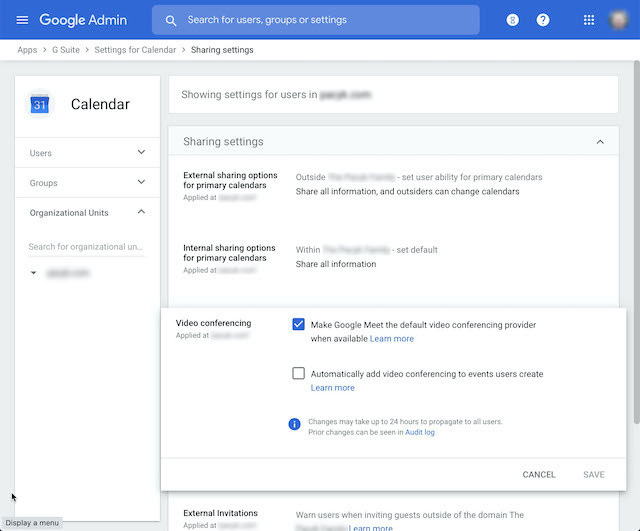The width and height of the screenshot is (640, 531).
Task: Collapse the Sharing settings panel
Action: 600,142
